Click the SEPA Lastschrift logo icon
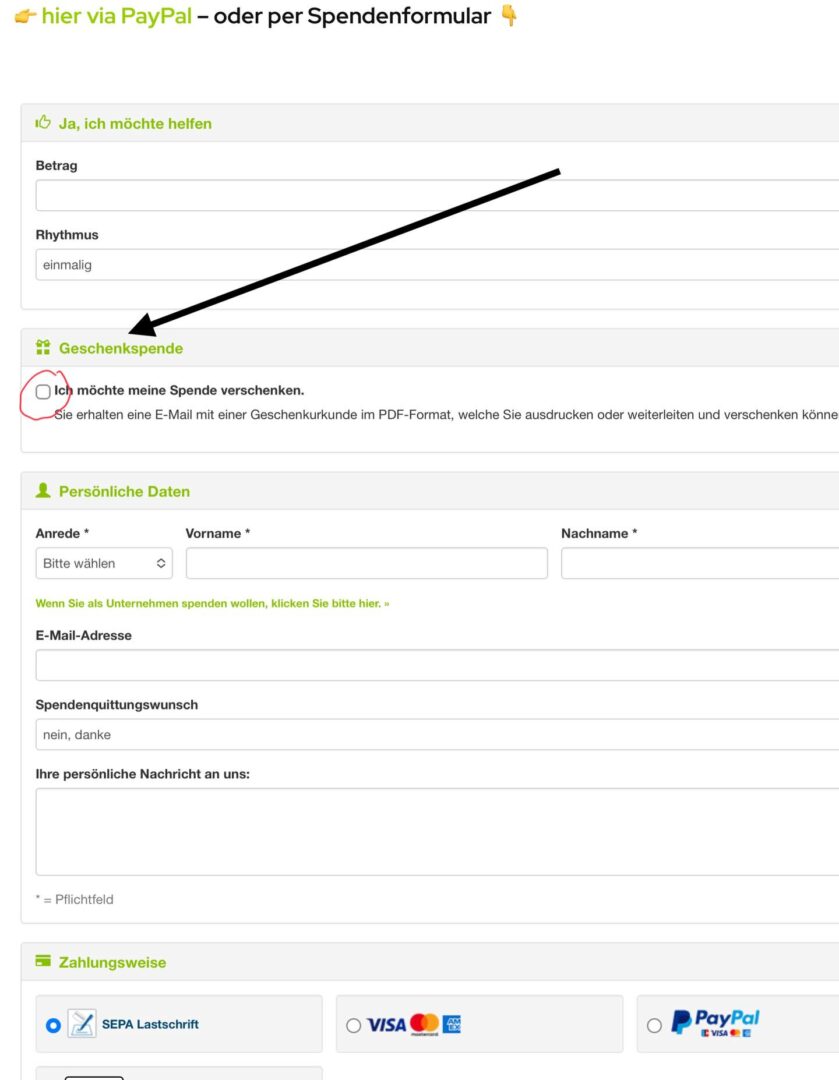This screenshot has height=1080, width=839. 82,1024
